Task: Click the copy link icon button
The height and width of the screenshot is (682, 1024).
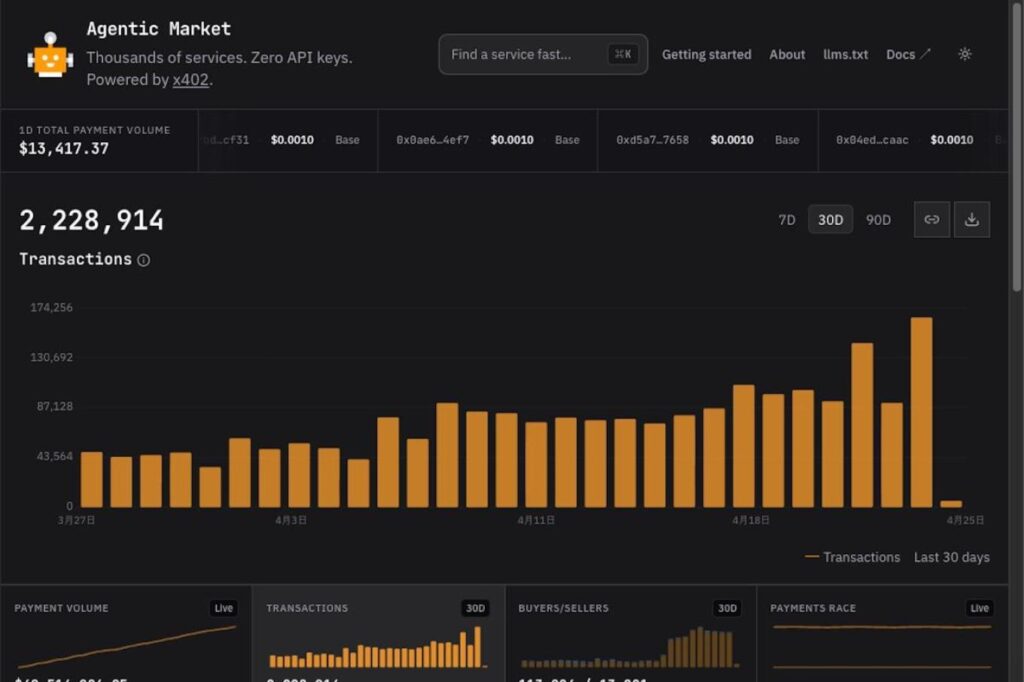Action: [931, 220]
